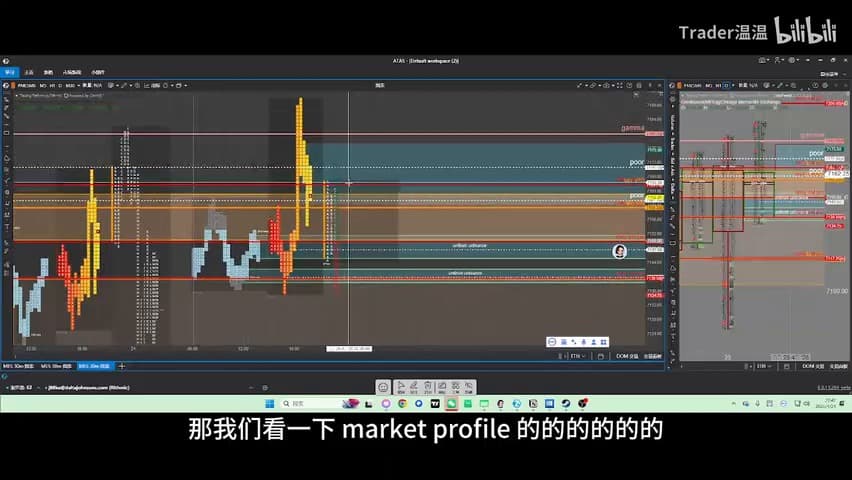852x480 pixels.
Task: Open the ETH session dropdown under main chart
Action: (x=577, y=356)
